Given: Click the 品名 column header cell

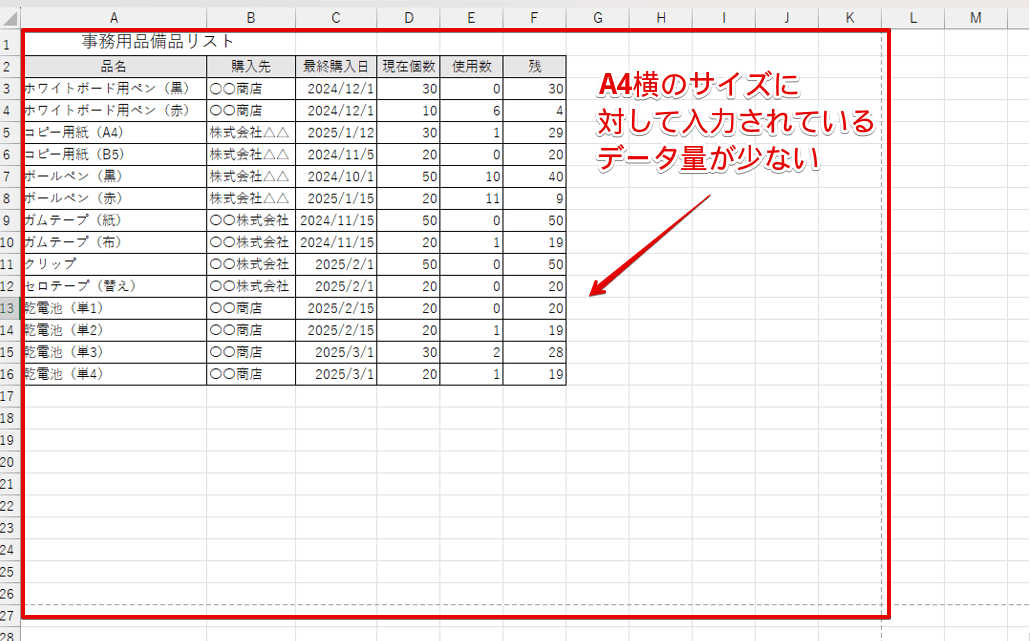Looking at the screenshot, I should coord(113,64).
